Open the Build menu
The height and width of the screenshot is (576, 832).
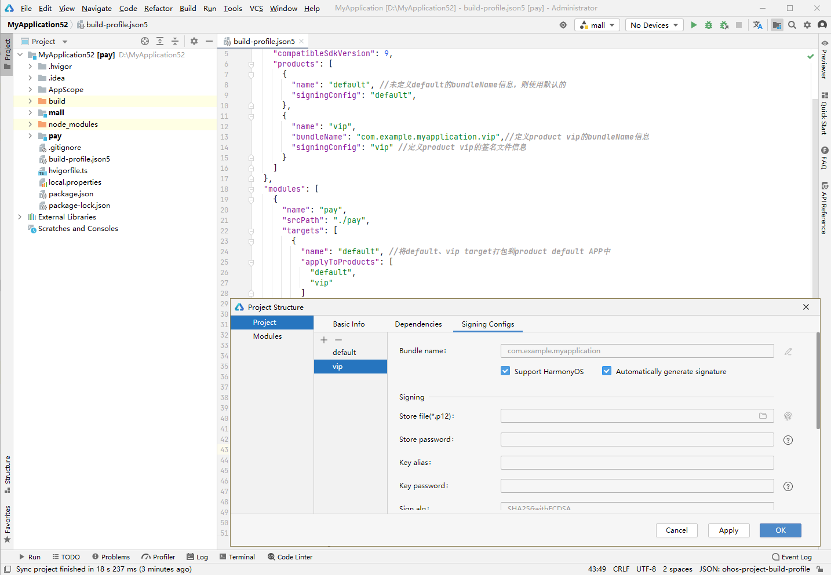coord(188,8)
